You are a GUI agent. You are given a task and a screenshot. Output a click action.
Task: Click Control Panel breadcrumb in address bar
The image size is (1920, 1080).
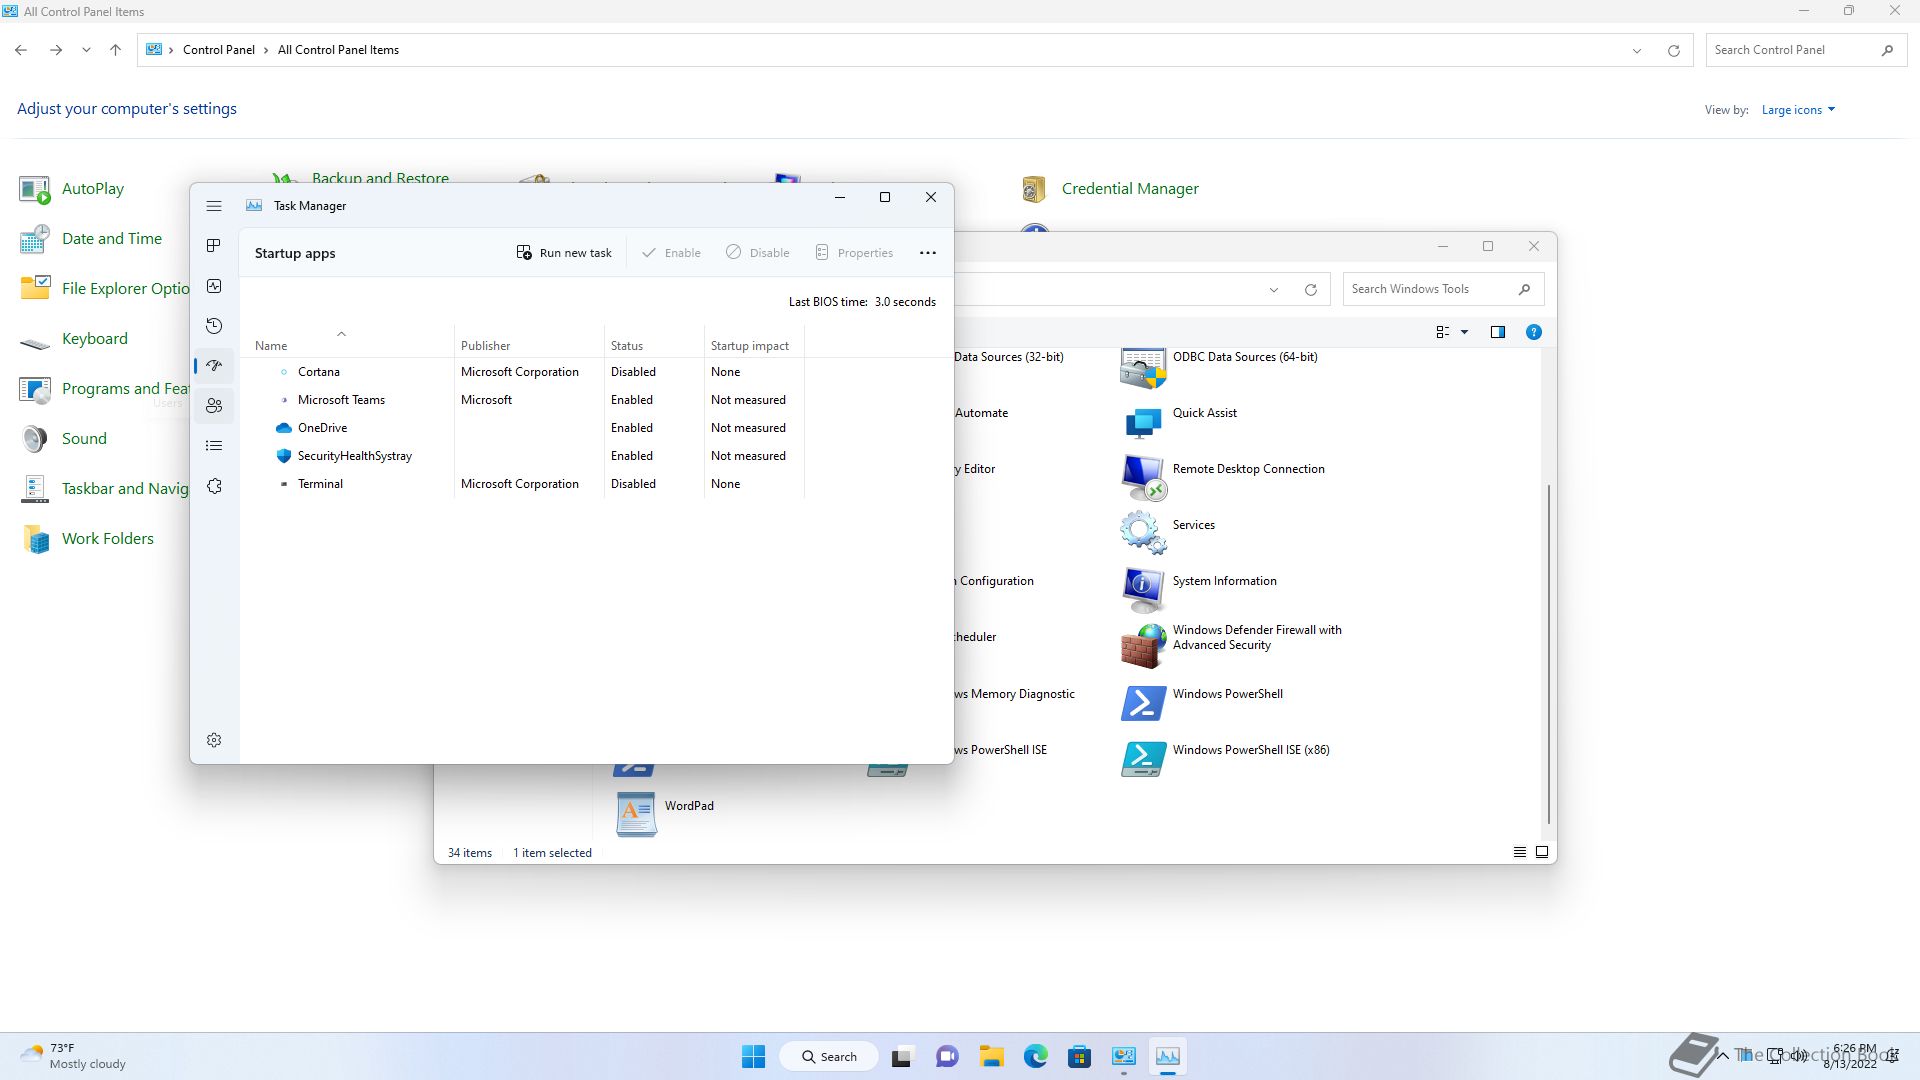click(x=219, y=50)
